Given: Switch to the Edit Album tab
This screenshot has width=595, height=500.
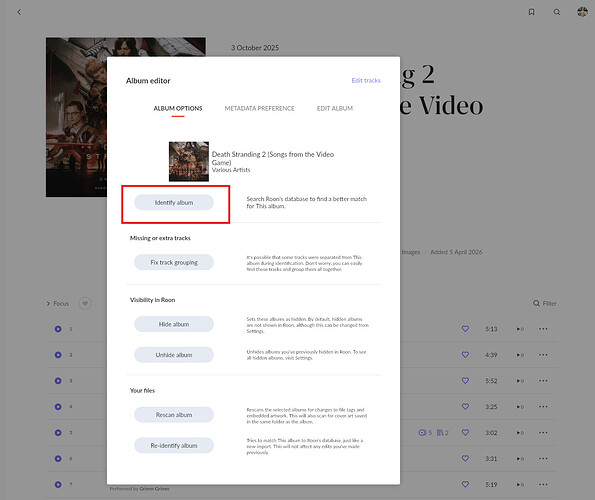Looking at the screenshot, I should point(335,108).
